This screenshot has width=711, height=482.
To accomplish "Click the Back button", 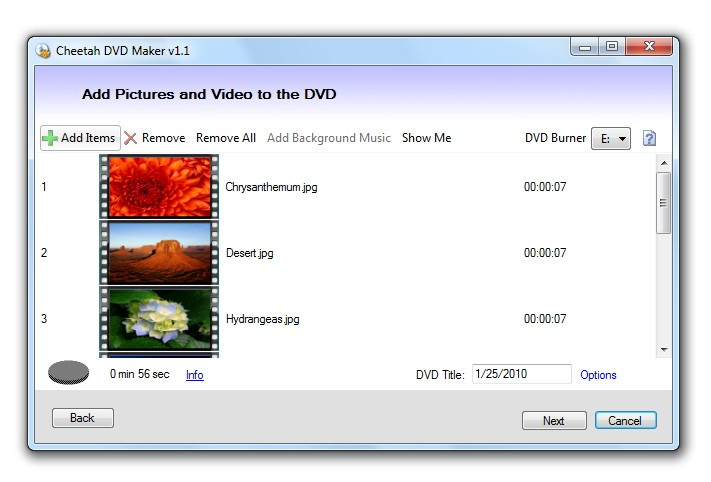I will [83, 418].
